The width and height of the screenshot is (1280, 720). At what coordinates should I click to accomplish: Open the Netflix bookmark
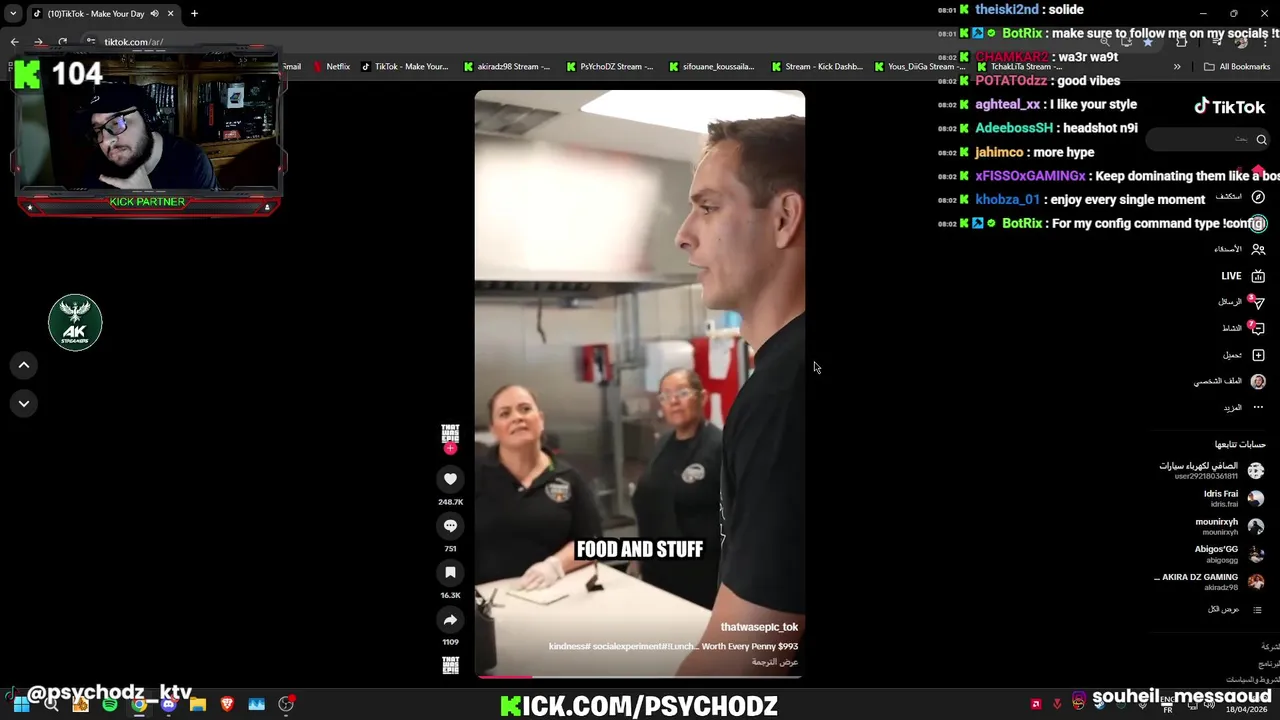click(x=331, y=67)
